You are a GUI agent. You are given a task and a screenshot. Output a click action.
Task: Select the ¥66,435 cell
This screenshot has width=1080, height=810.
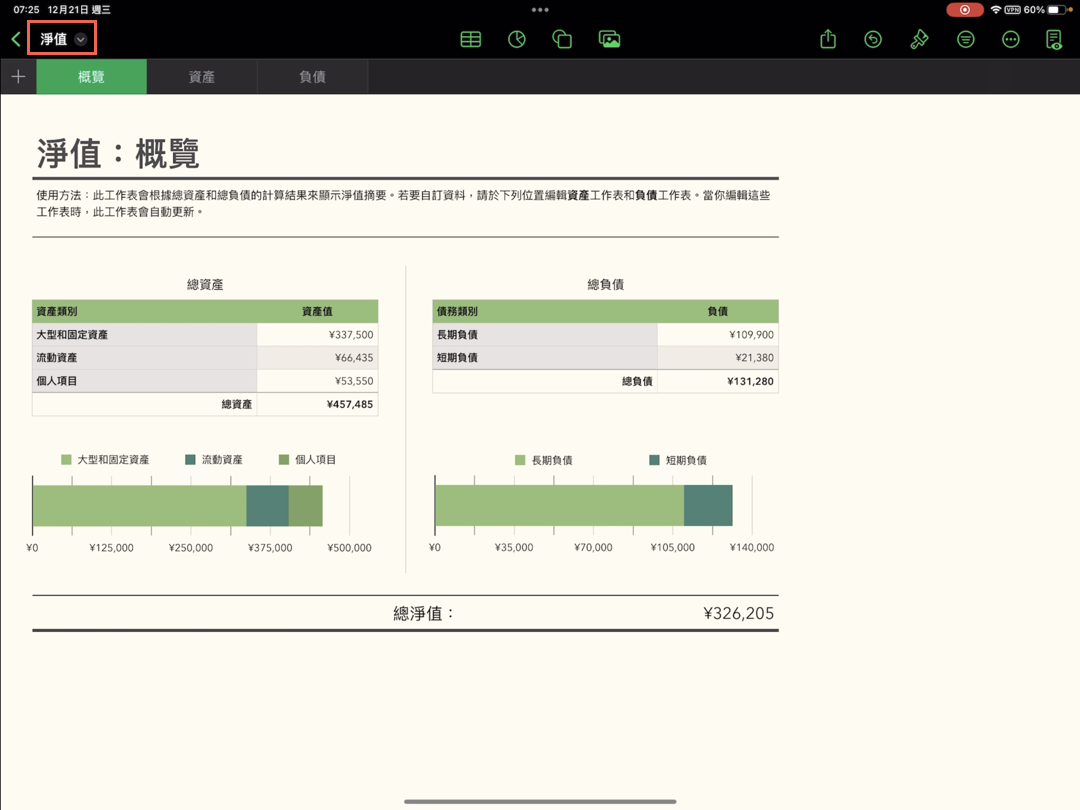point(318,357)
